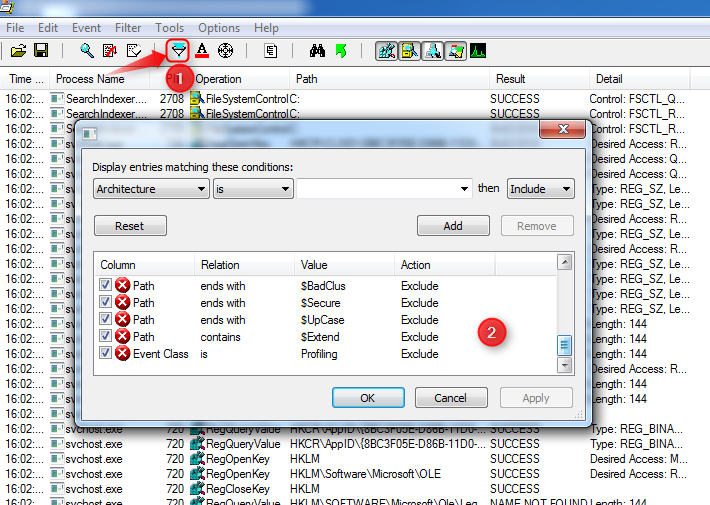Open the Edit menu
The width and height of the screenshot is (710, 505).
point(48,28)
